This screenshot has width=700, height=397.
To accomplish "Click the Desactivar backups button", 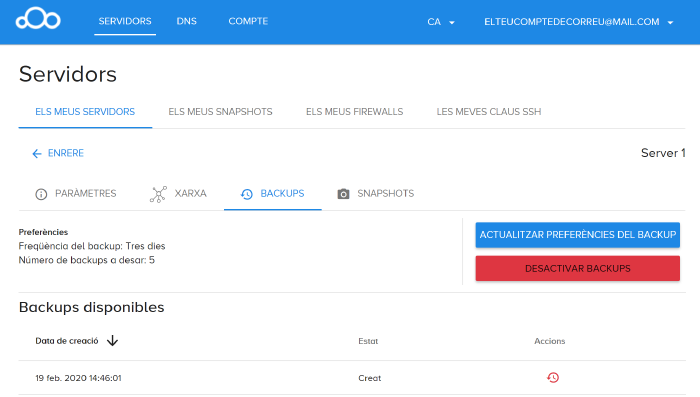I will [578, 268].
